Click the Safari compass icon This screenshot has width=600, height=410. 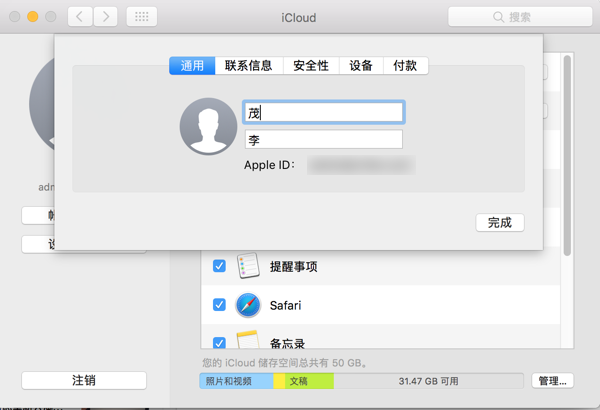248,305
